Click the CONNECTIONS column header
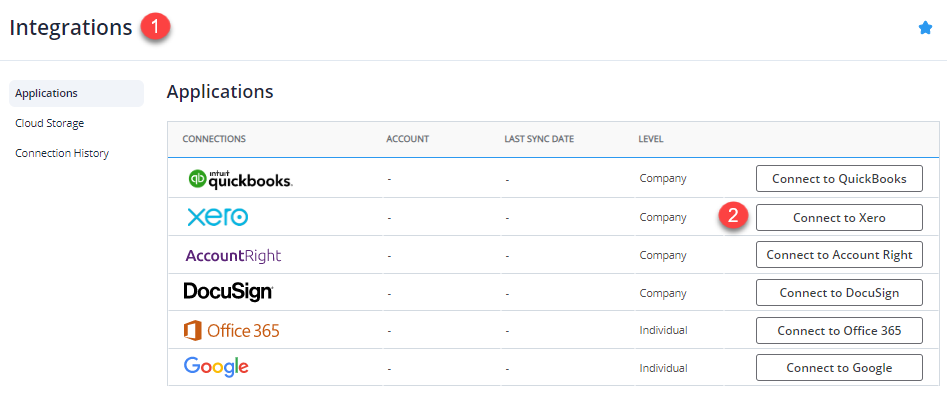Viewport: 947px width, 416px height. tap(214, 139)
